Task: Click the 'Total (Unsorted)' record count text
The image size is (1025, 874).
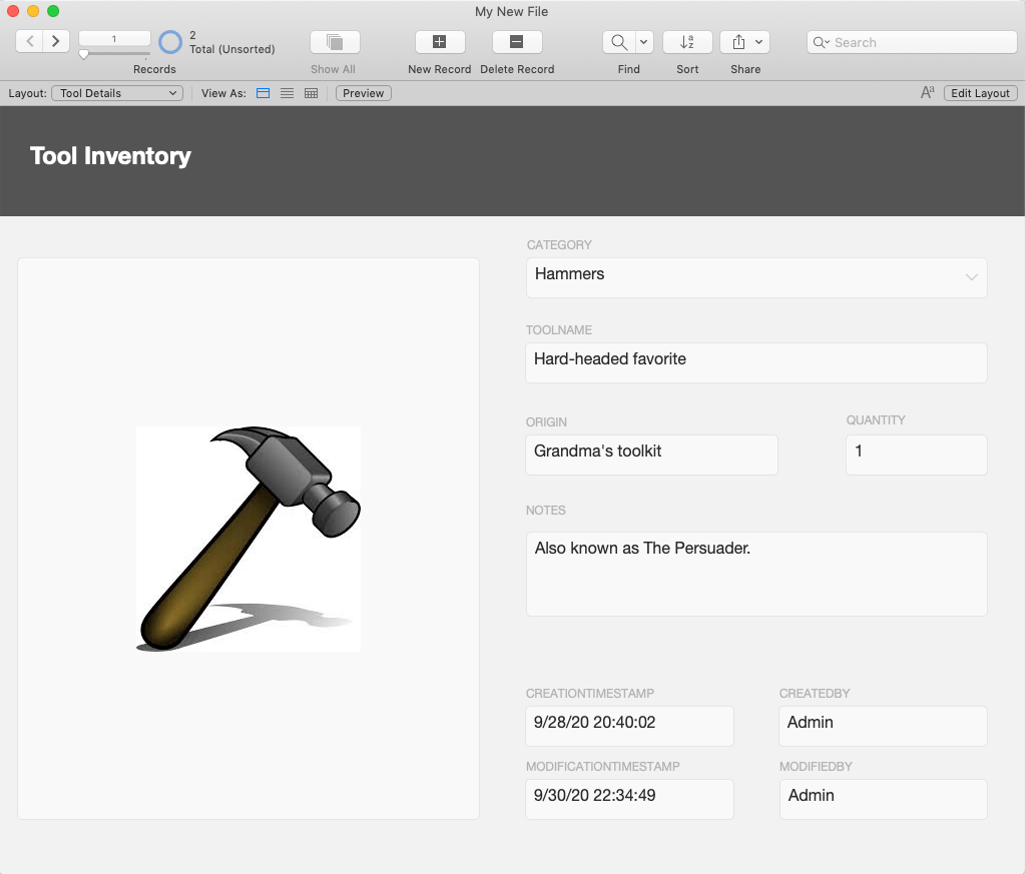Action: click(232, 49)
